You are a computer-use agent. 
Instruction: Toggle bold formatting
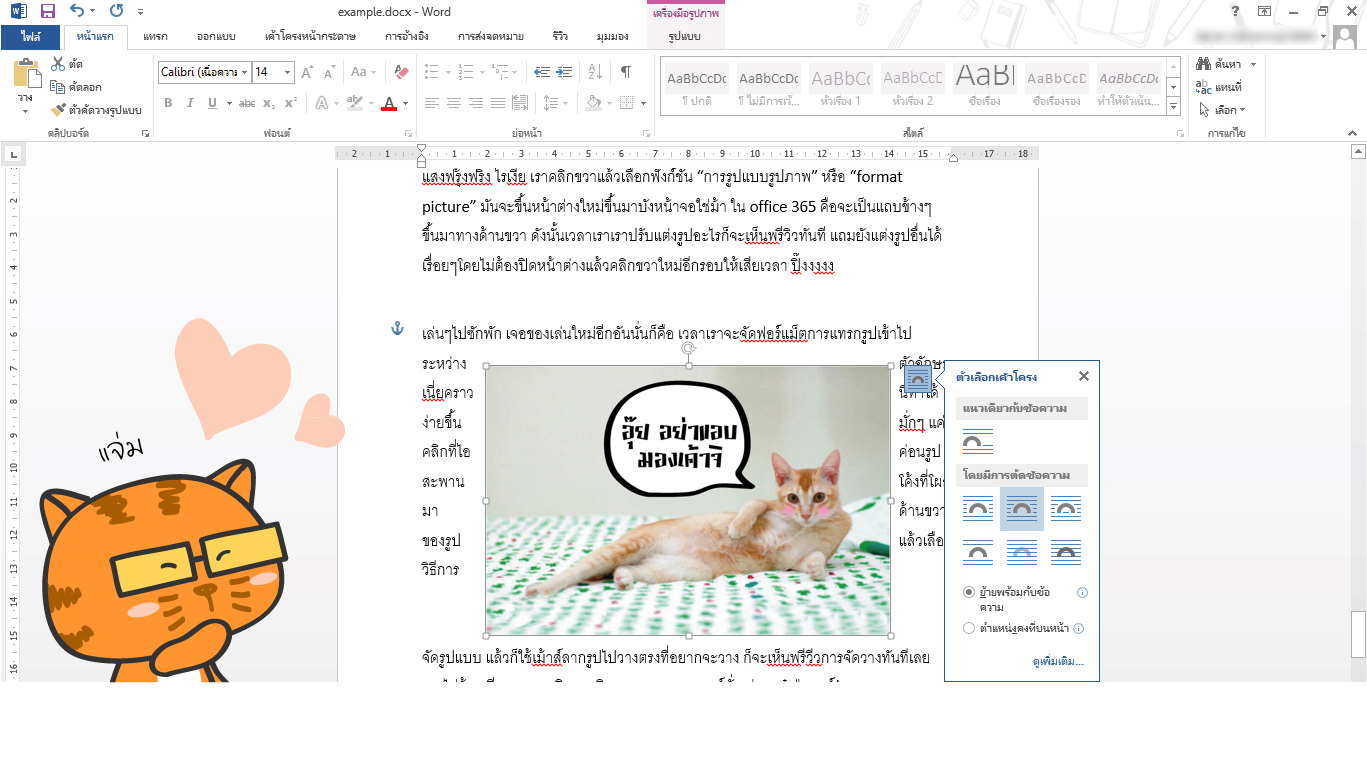(168, 103)
